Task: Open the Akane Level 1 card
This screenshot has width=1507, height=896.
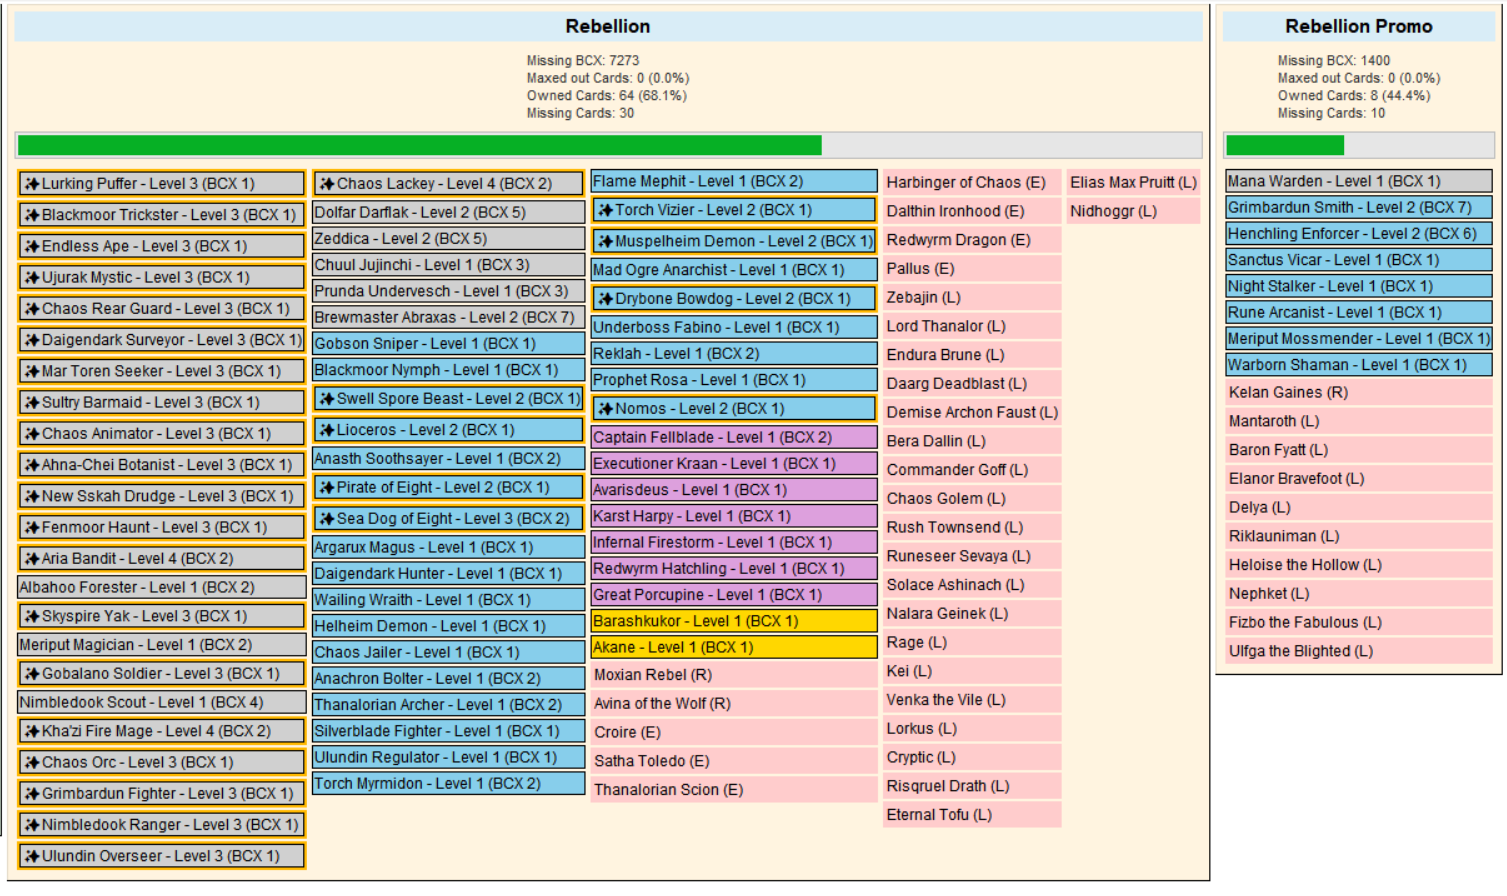Action: (x=733, y=648)
